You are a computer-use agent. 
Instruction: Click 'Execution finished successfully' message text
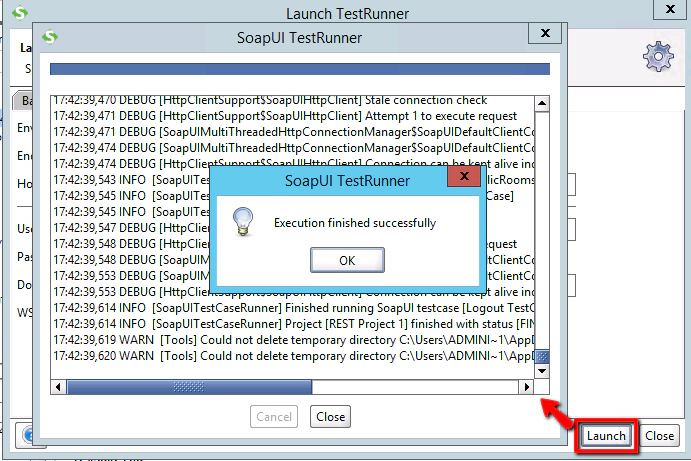pos(355,223)
